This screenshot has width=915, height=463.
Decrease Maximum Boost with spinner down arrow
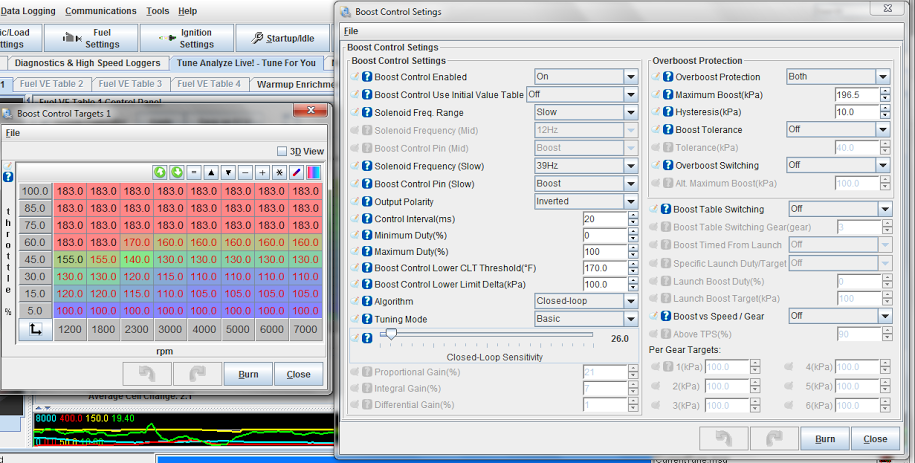pos(884,98)
